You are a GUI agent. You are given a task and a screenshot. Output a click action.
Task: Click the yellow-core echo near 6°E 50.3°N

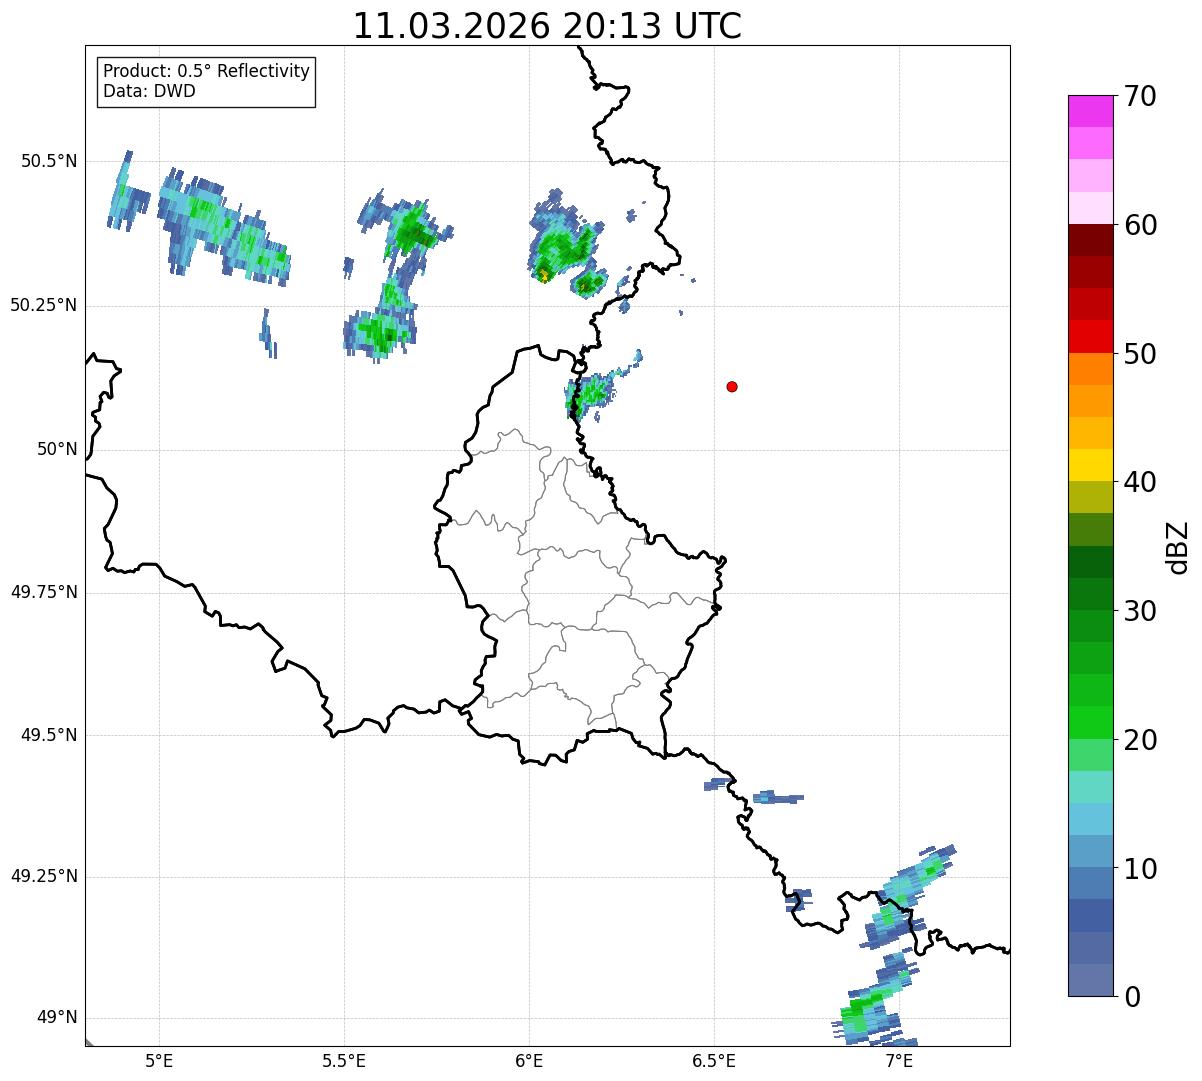tap(543, 274)
